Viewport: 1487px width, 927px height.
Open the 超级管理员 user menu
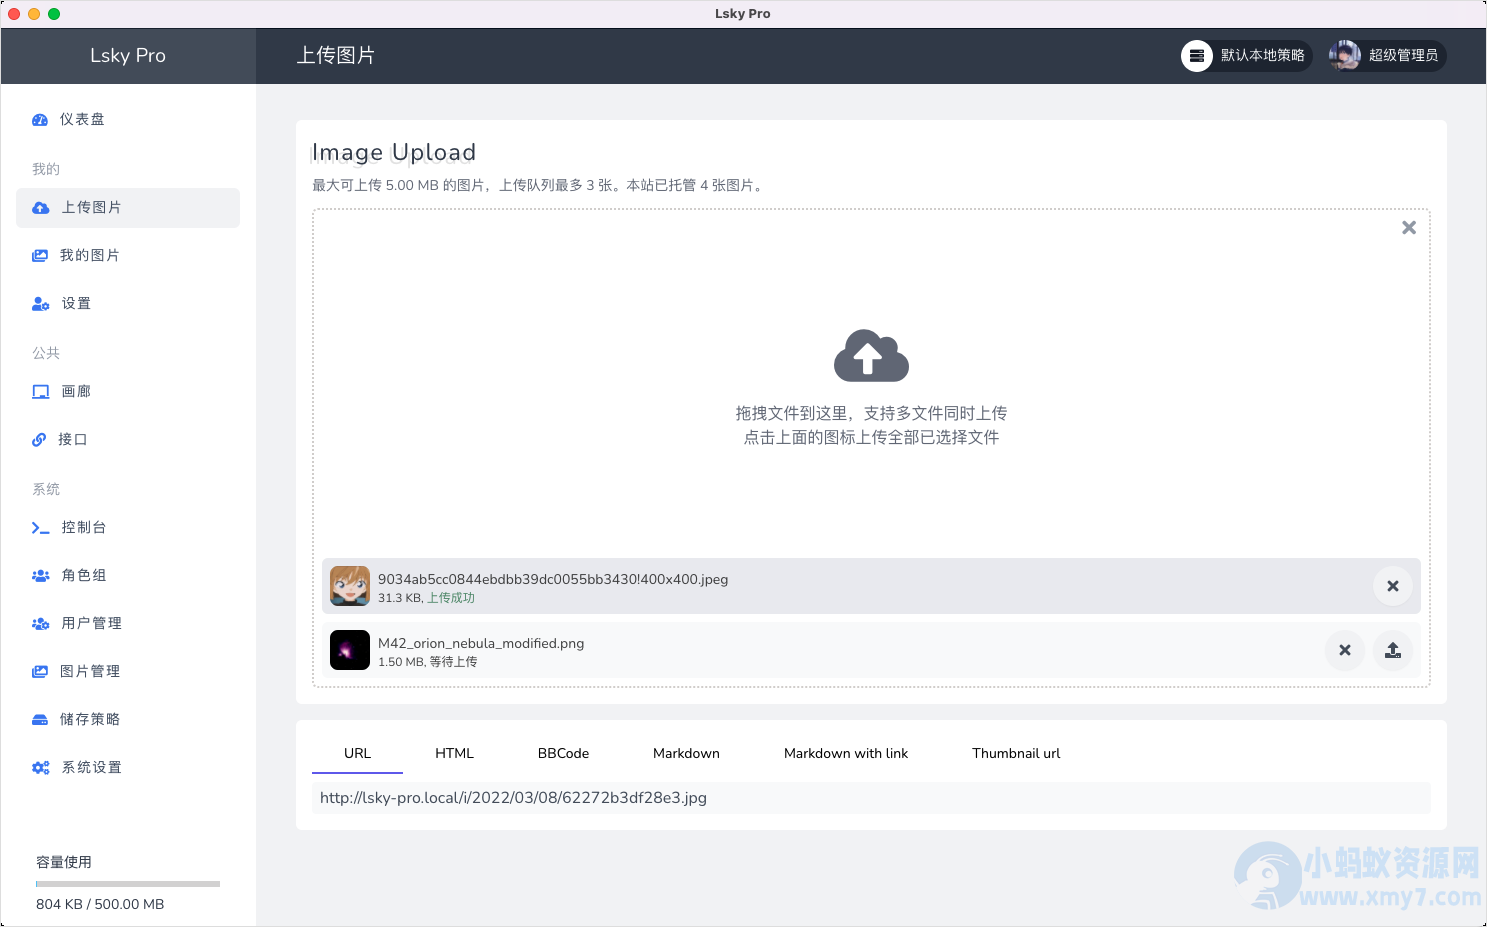coord(1387,56)
